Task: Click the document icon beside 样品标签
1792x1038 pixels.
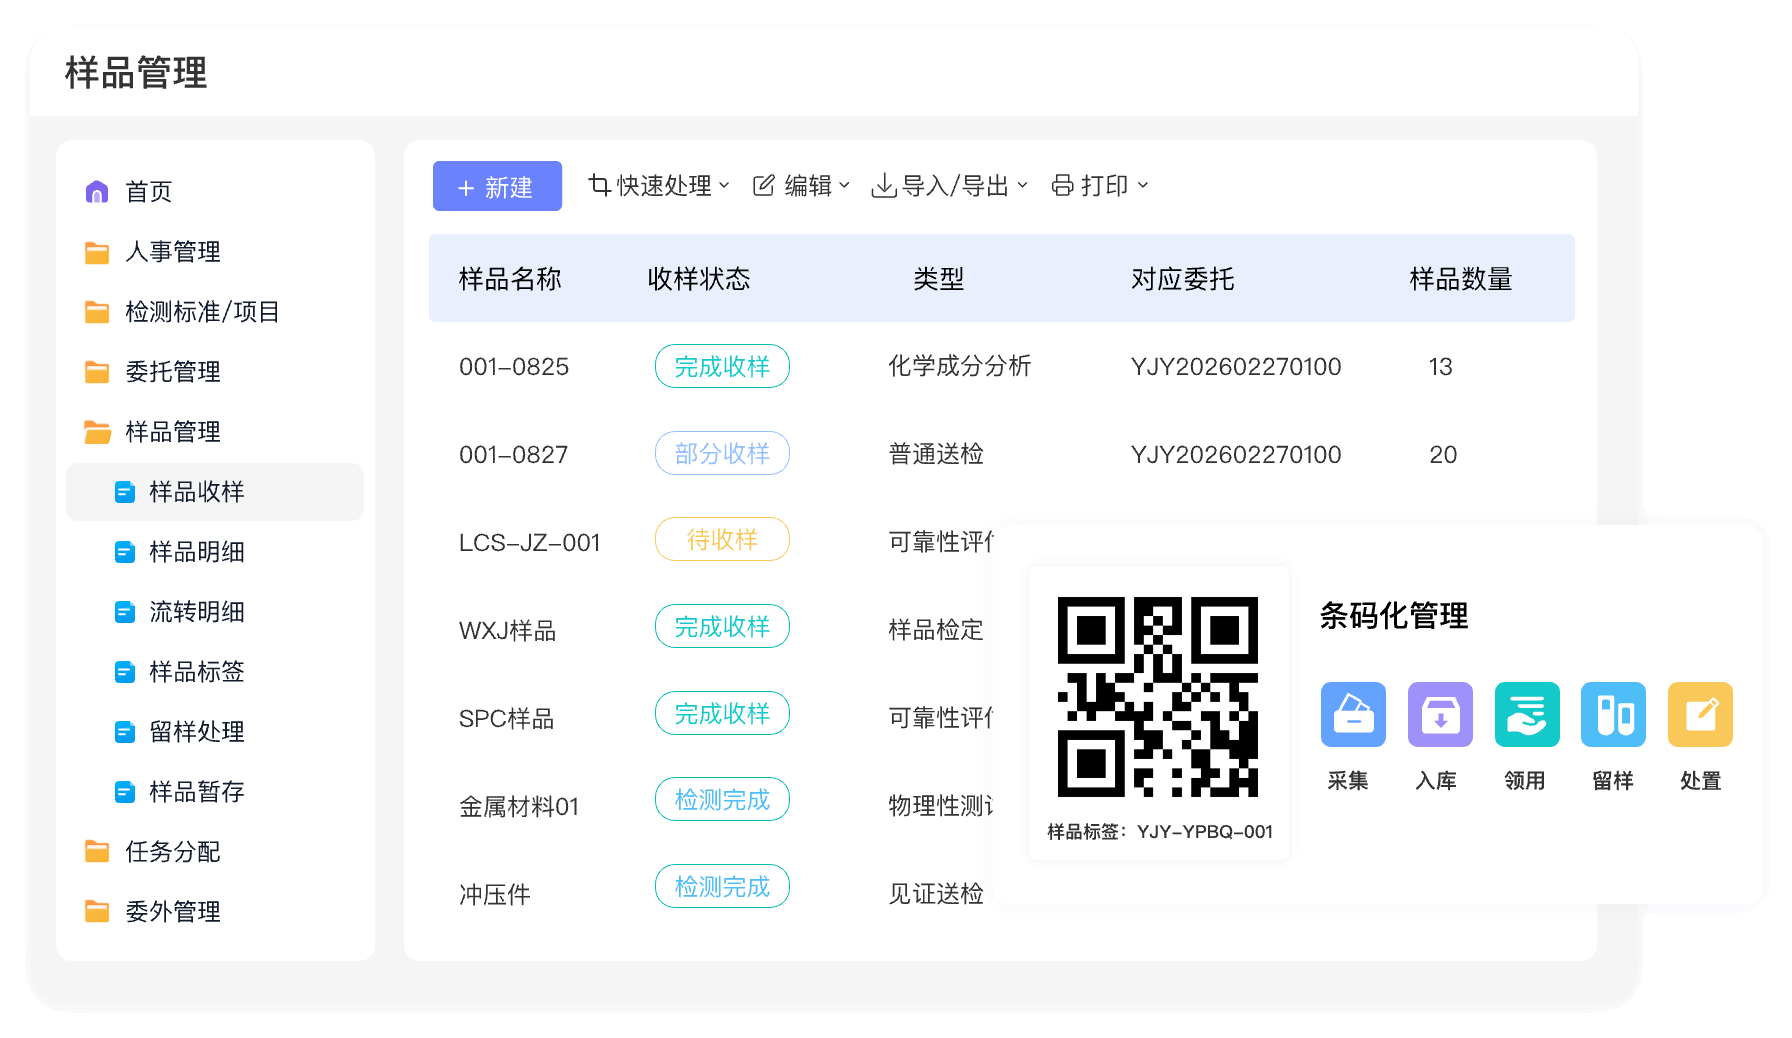Action: pyautogui.click(x=125, y=672)
